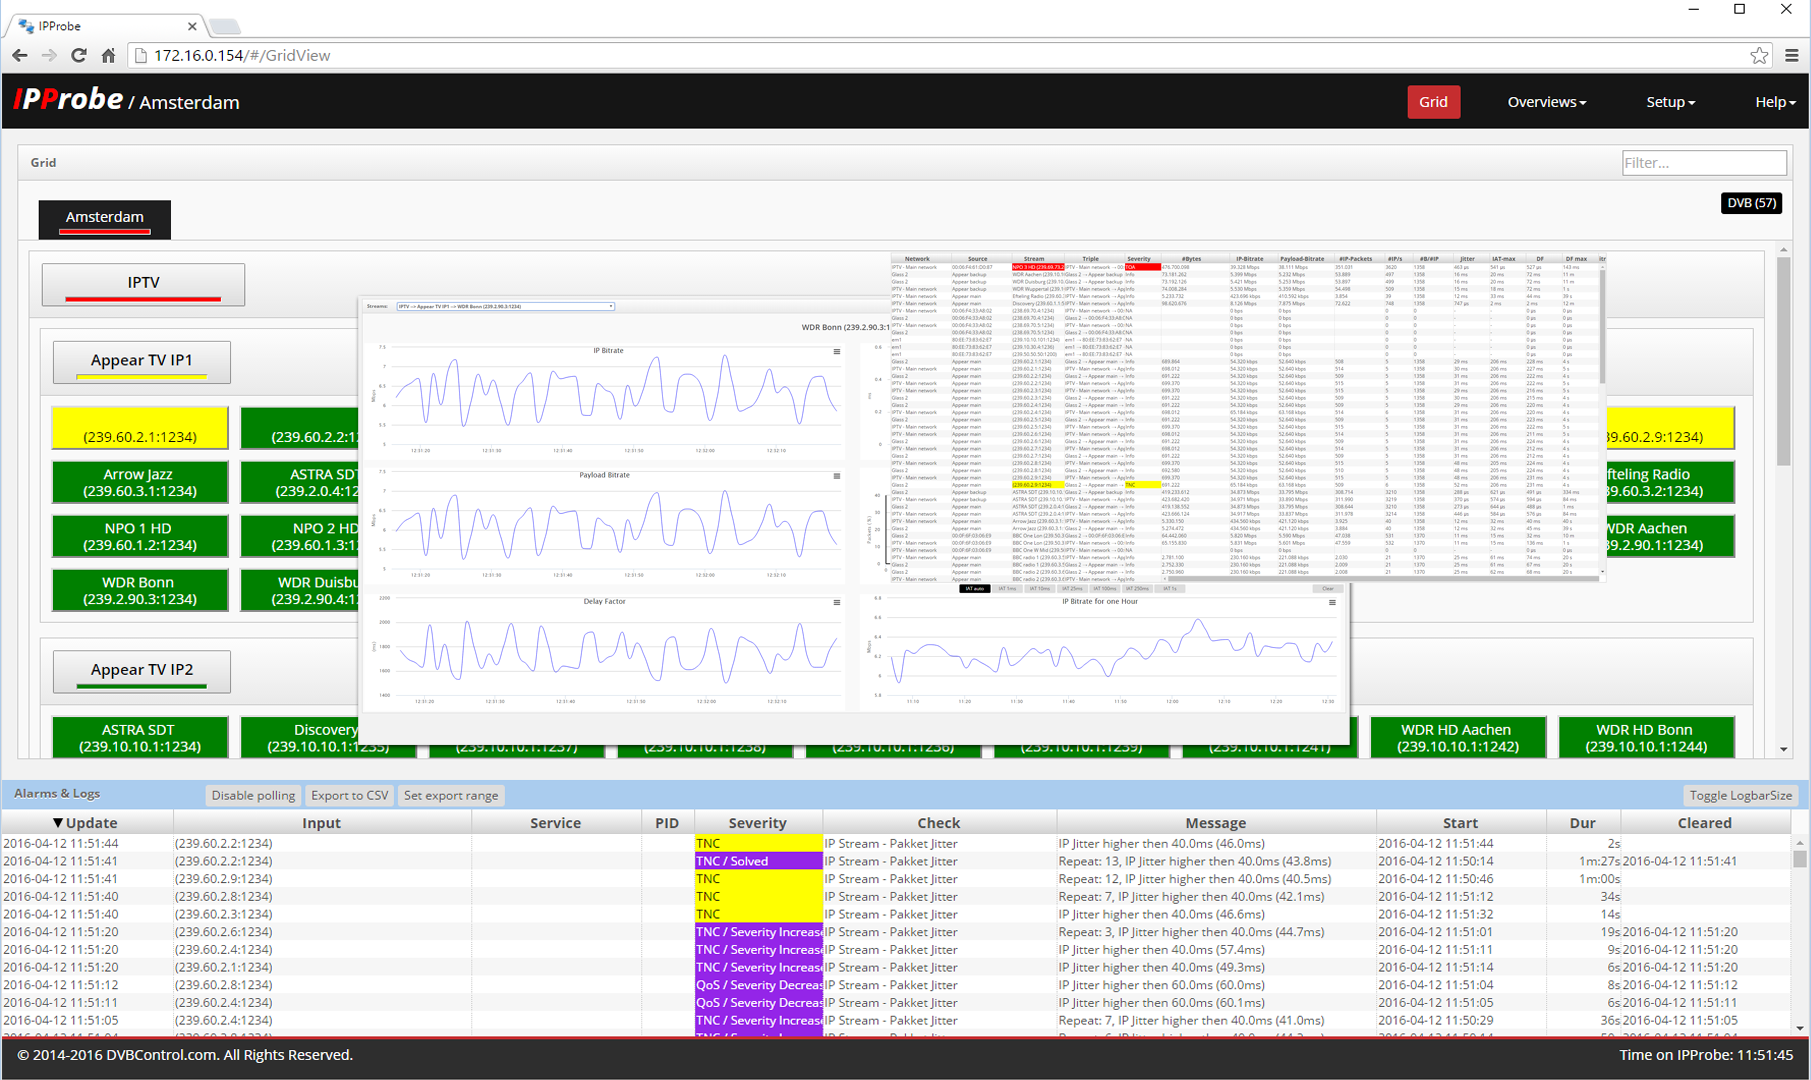Click the Alarms log scrollbar thumb
The height and width of the screenshot is (1080, 1811).
click(x=1800, y=858)
